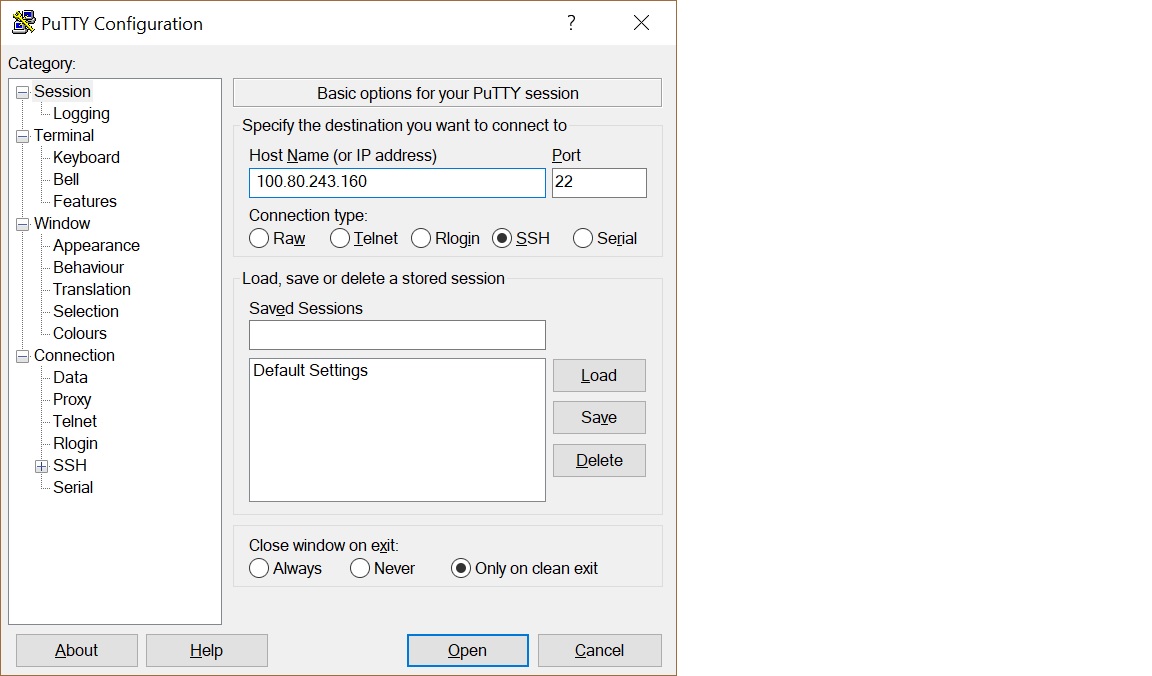Select Default Settings in saved sessions list
The height and width of the screenshot is (676, 1152).
pos(311,371)
